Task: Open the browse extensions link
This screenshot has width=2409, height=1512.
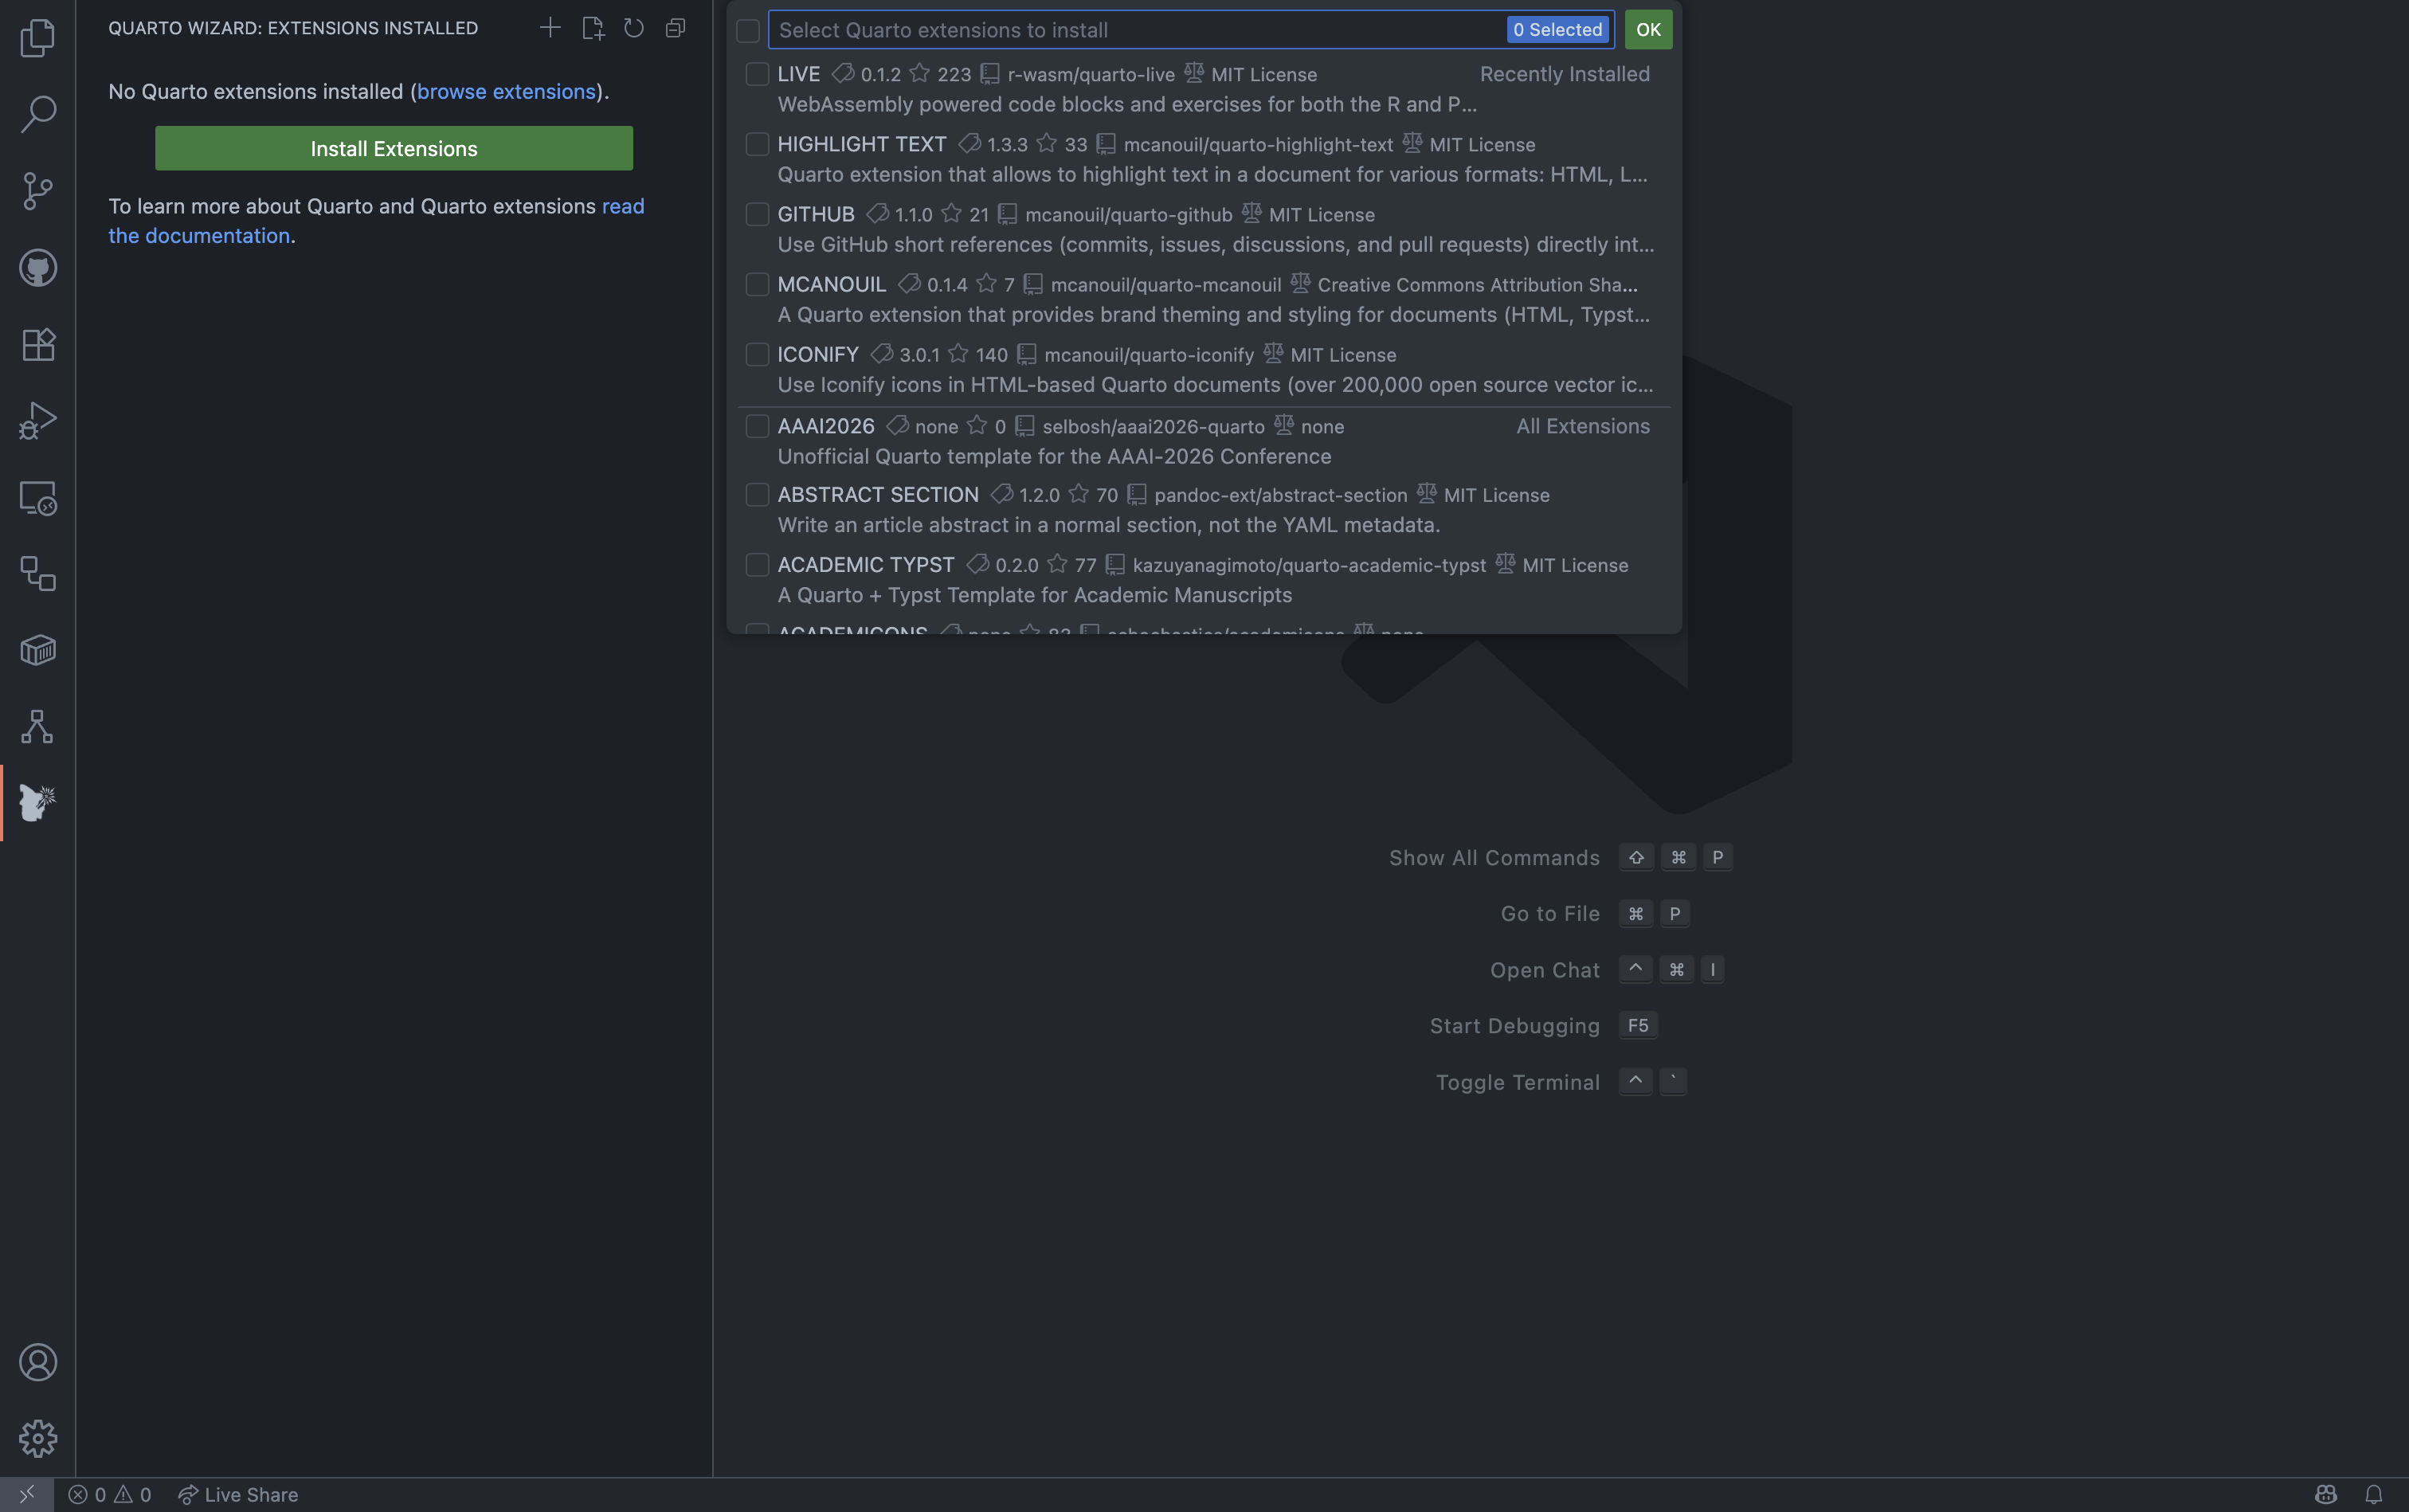Action: [506, 91]
